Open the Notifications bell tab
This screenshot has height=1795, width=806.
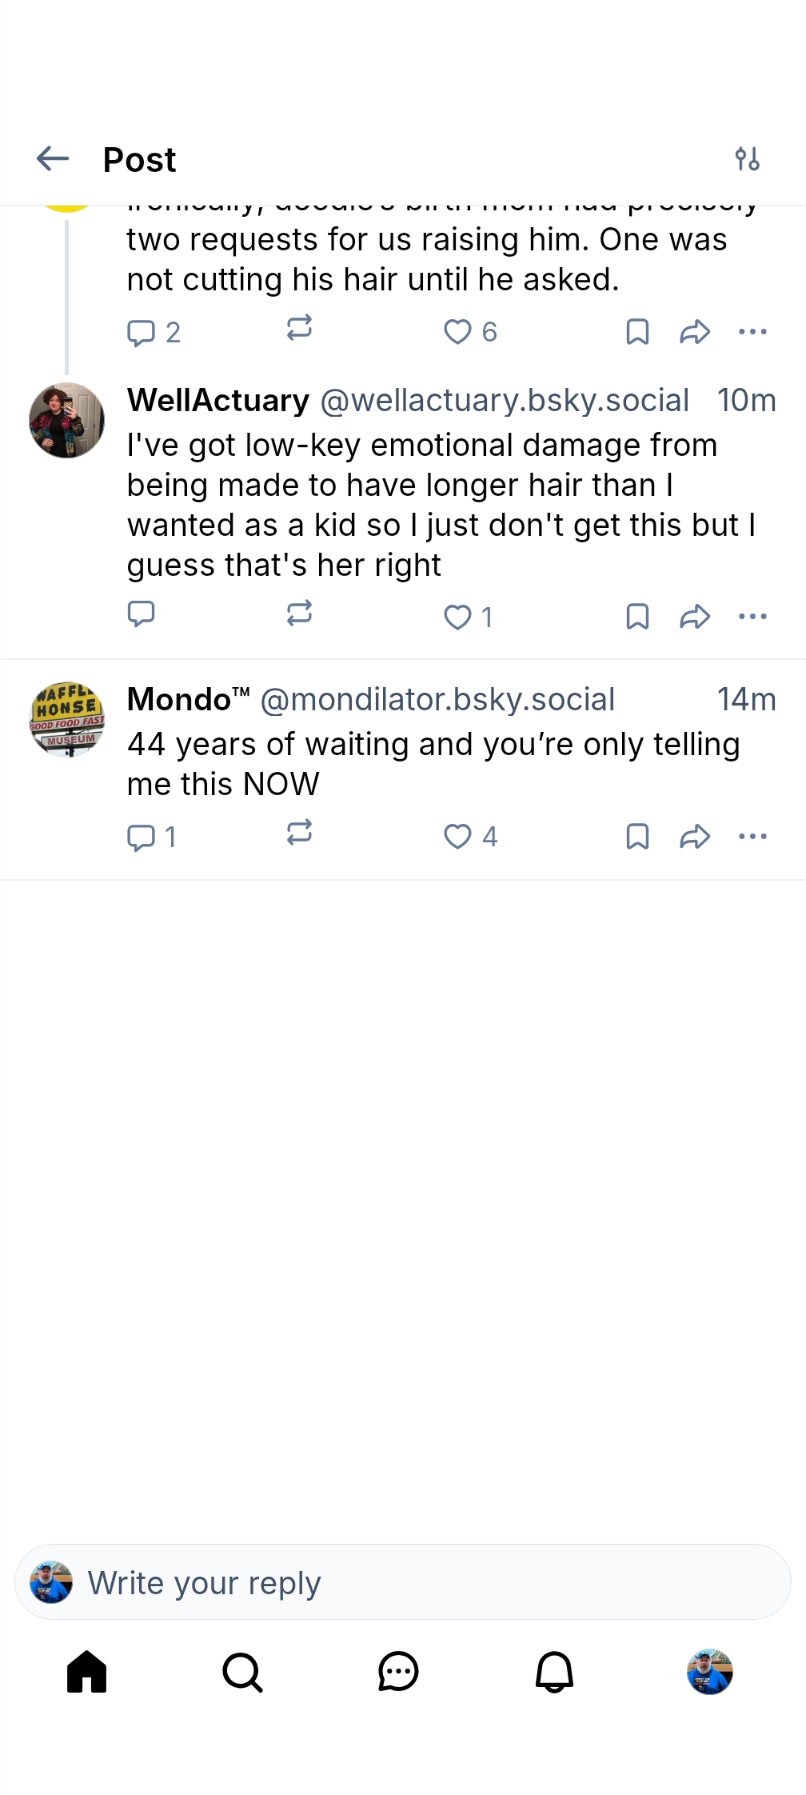(x=554, y=1671)
